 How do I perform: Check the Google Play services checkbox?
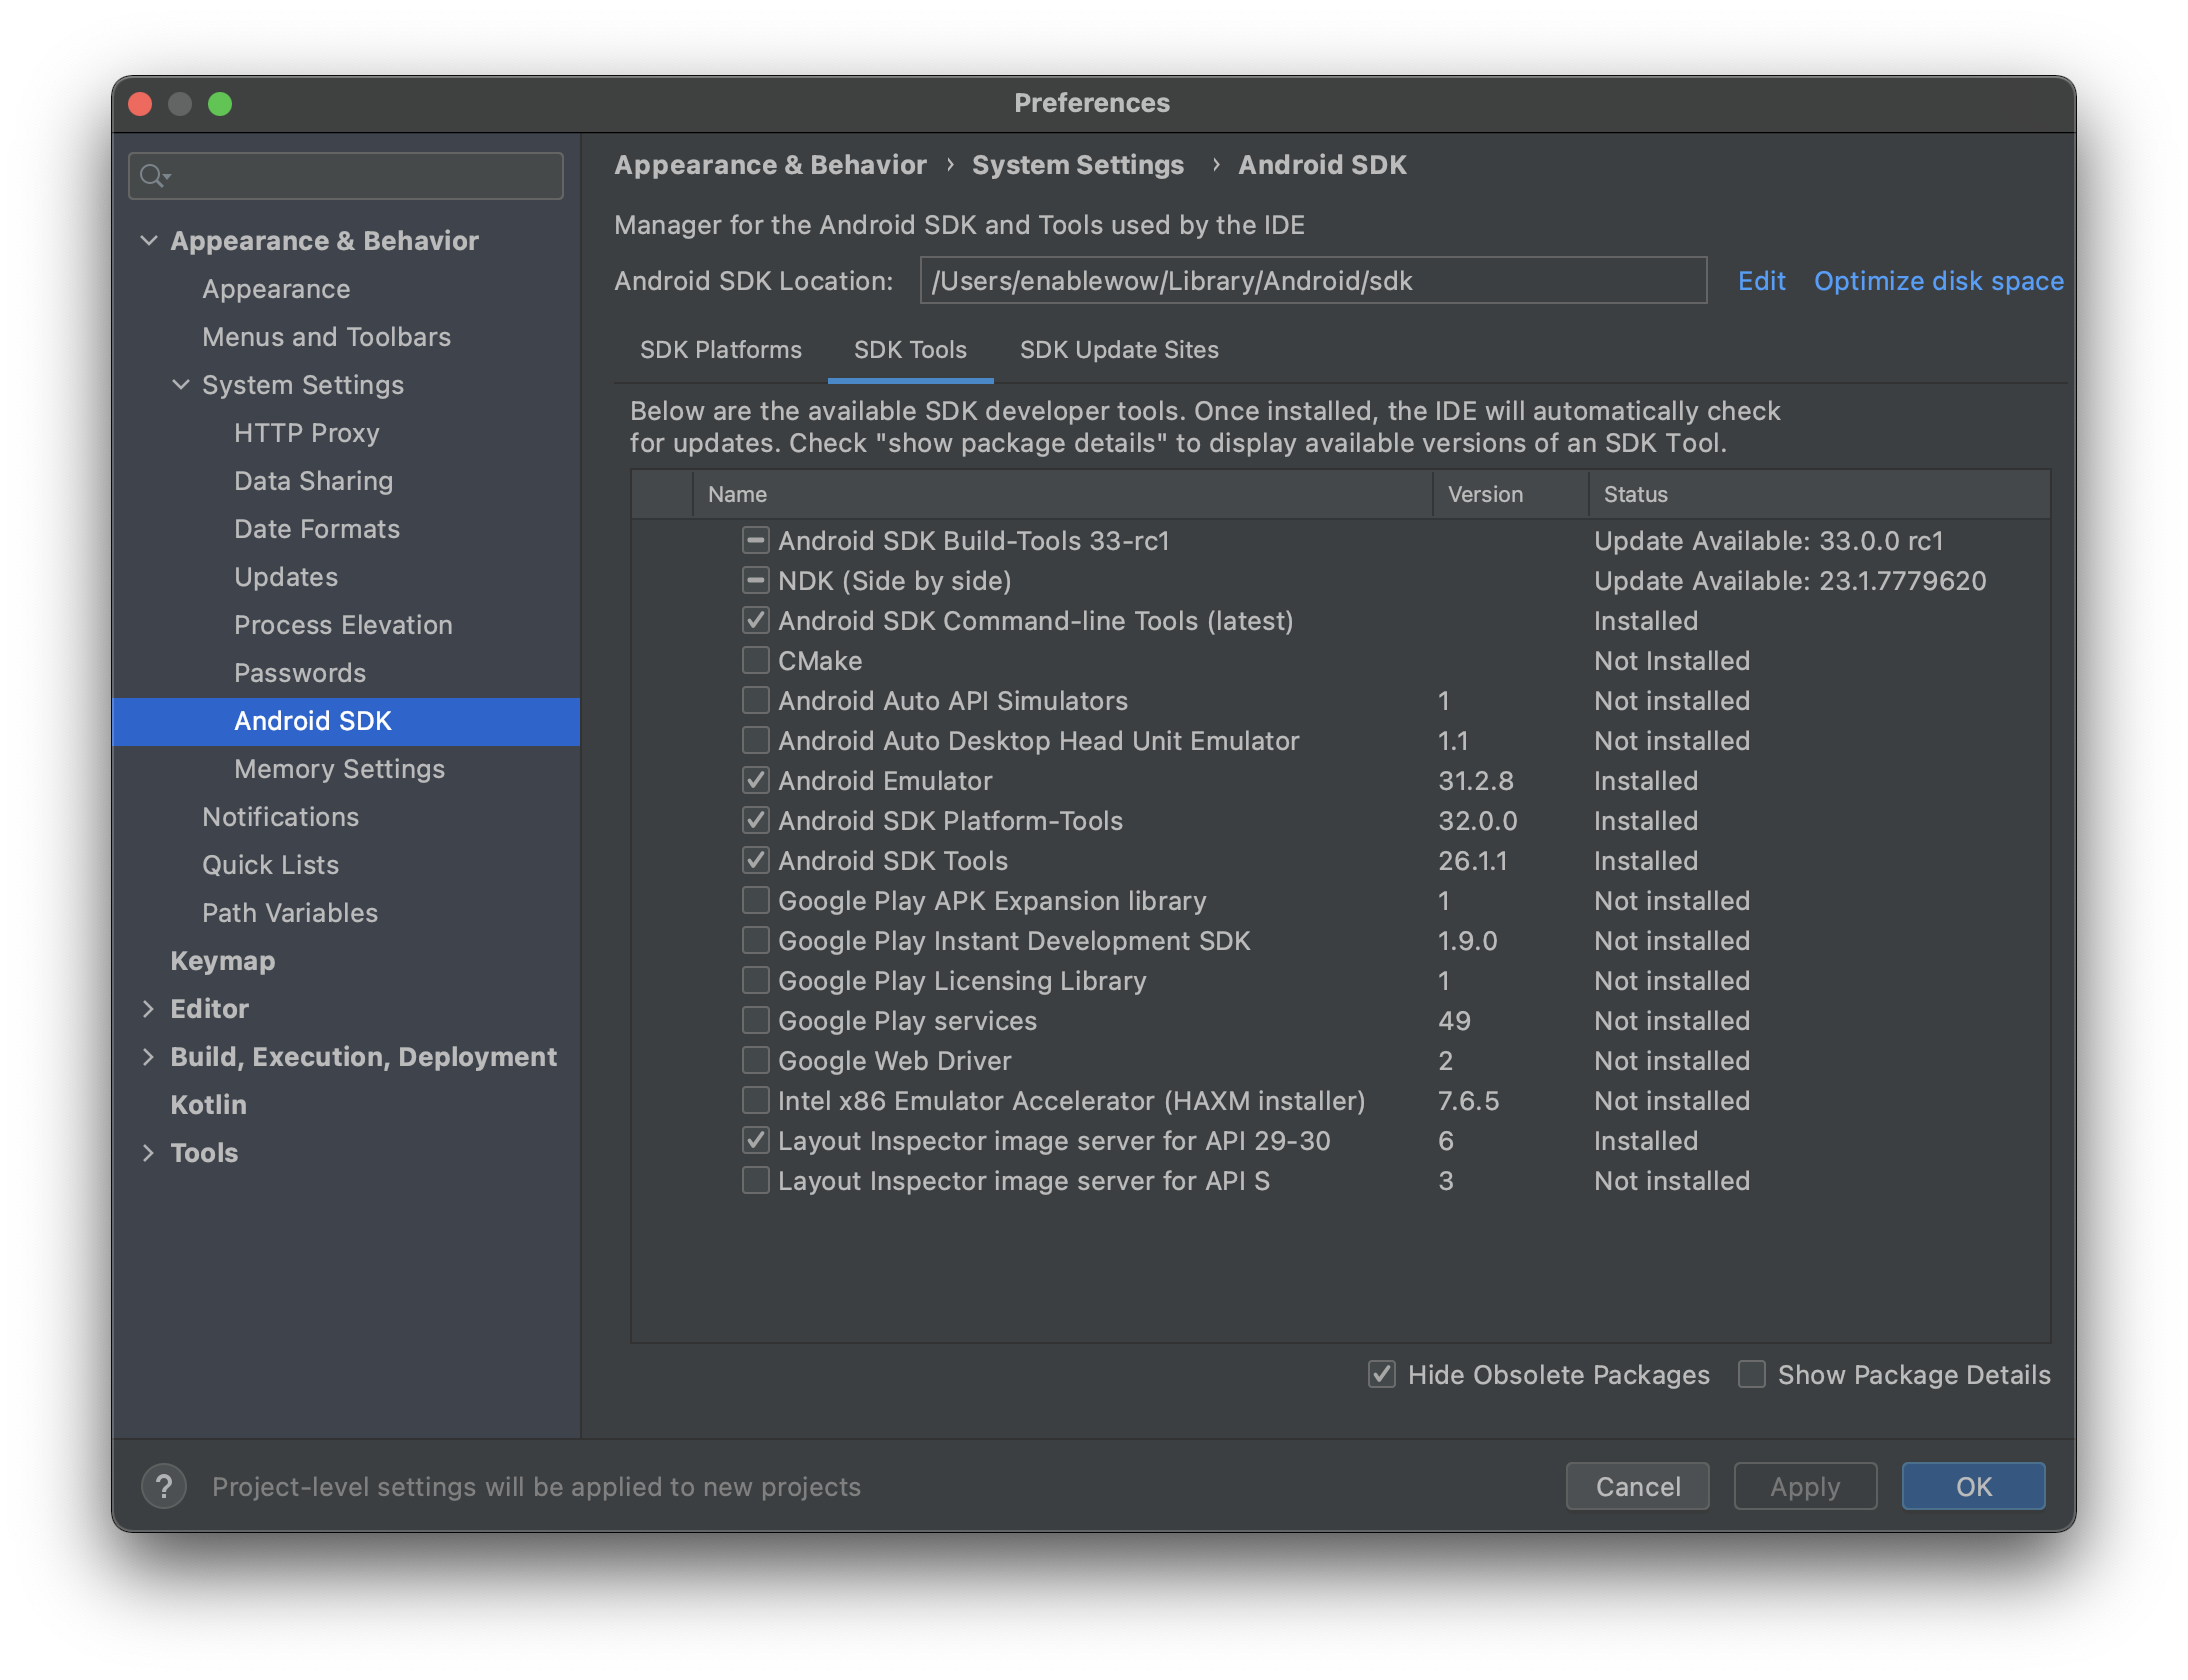[756, 1021]
